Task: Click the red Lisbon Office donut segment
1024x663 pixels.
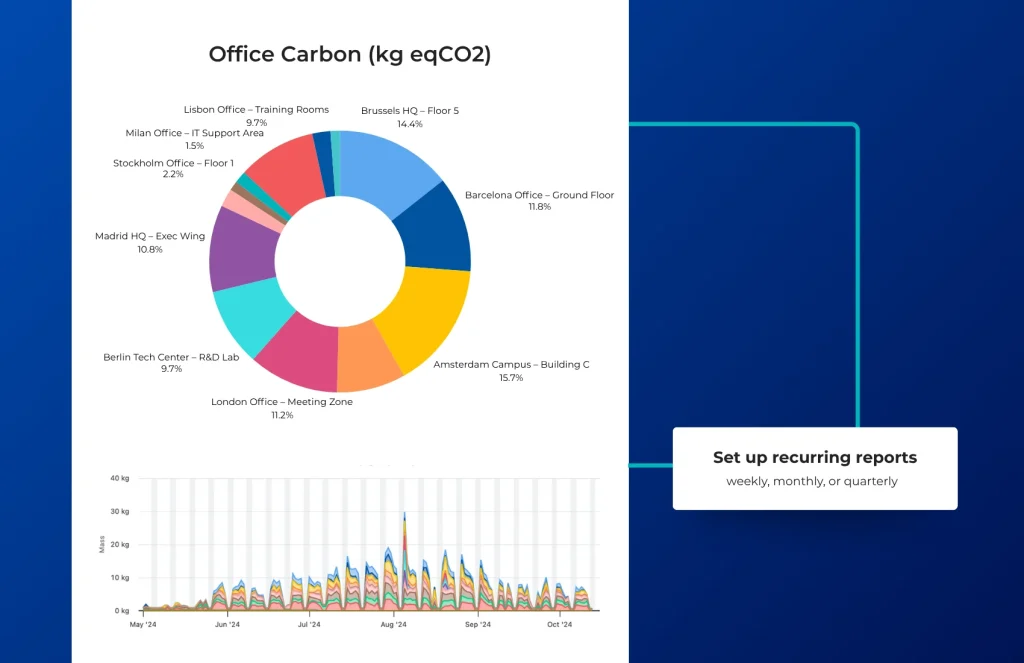Action: point(276,174)
